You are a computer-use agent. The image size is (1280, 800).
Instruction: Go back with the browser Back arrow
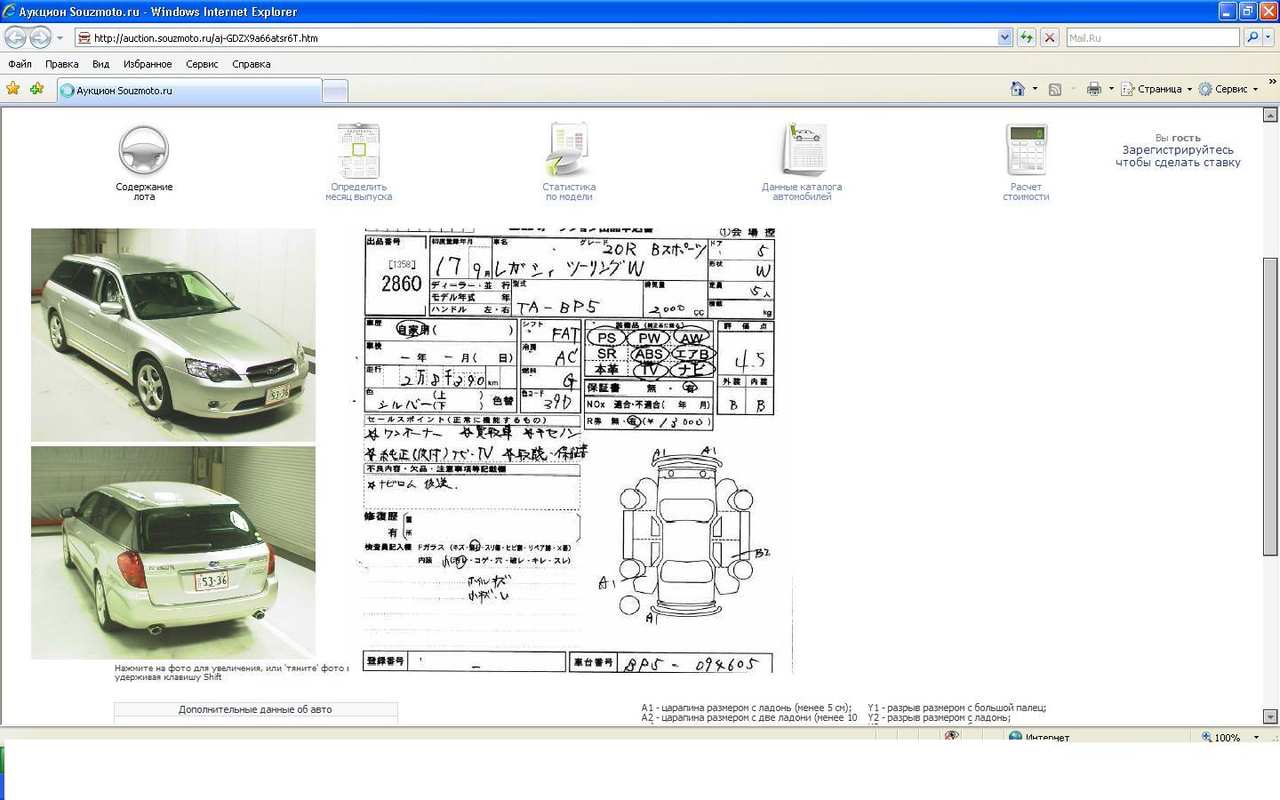click(15, 37)
